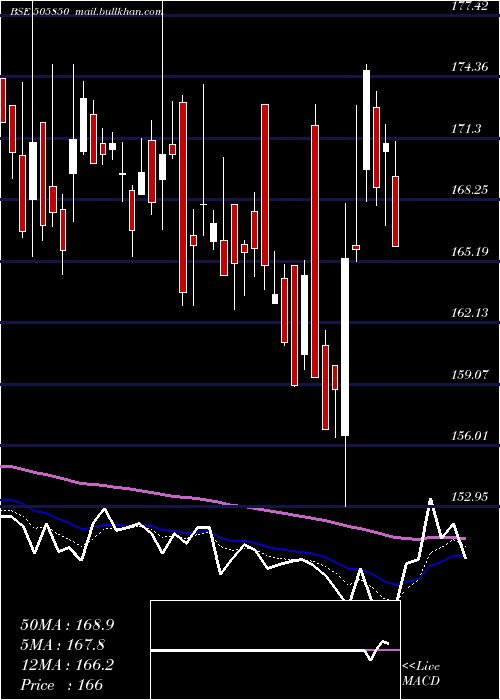Screen dimensions: 500x700
Task: Click the mail.bullkhan.com watermark text
Action: coord(119,12)
